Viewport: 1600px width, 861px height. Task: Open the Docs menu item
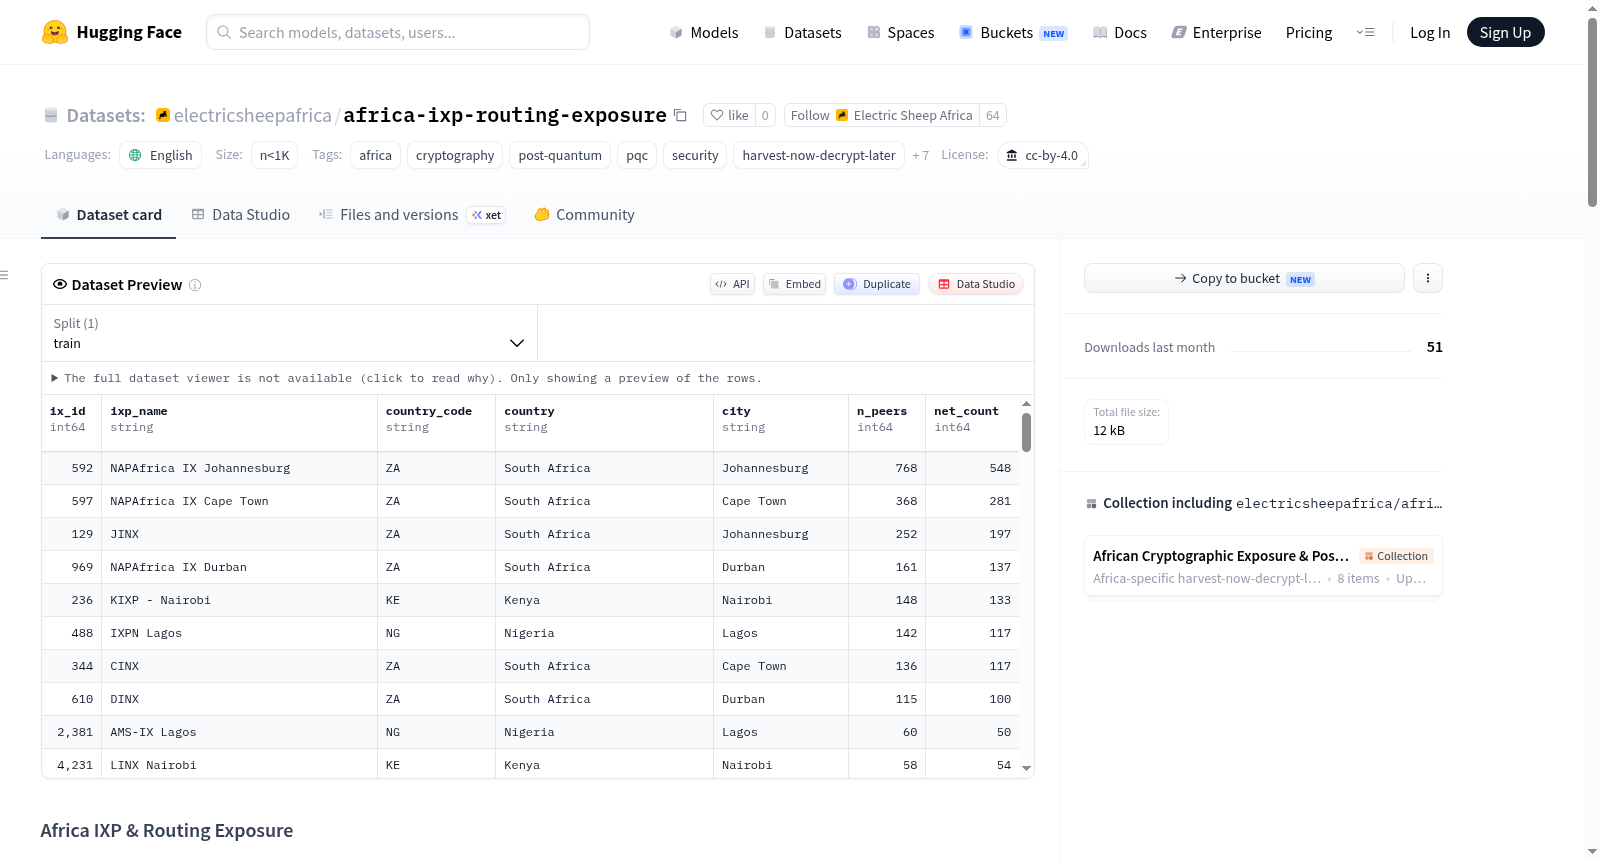click(1119, 32)
